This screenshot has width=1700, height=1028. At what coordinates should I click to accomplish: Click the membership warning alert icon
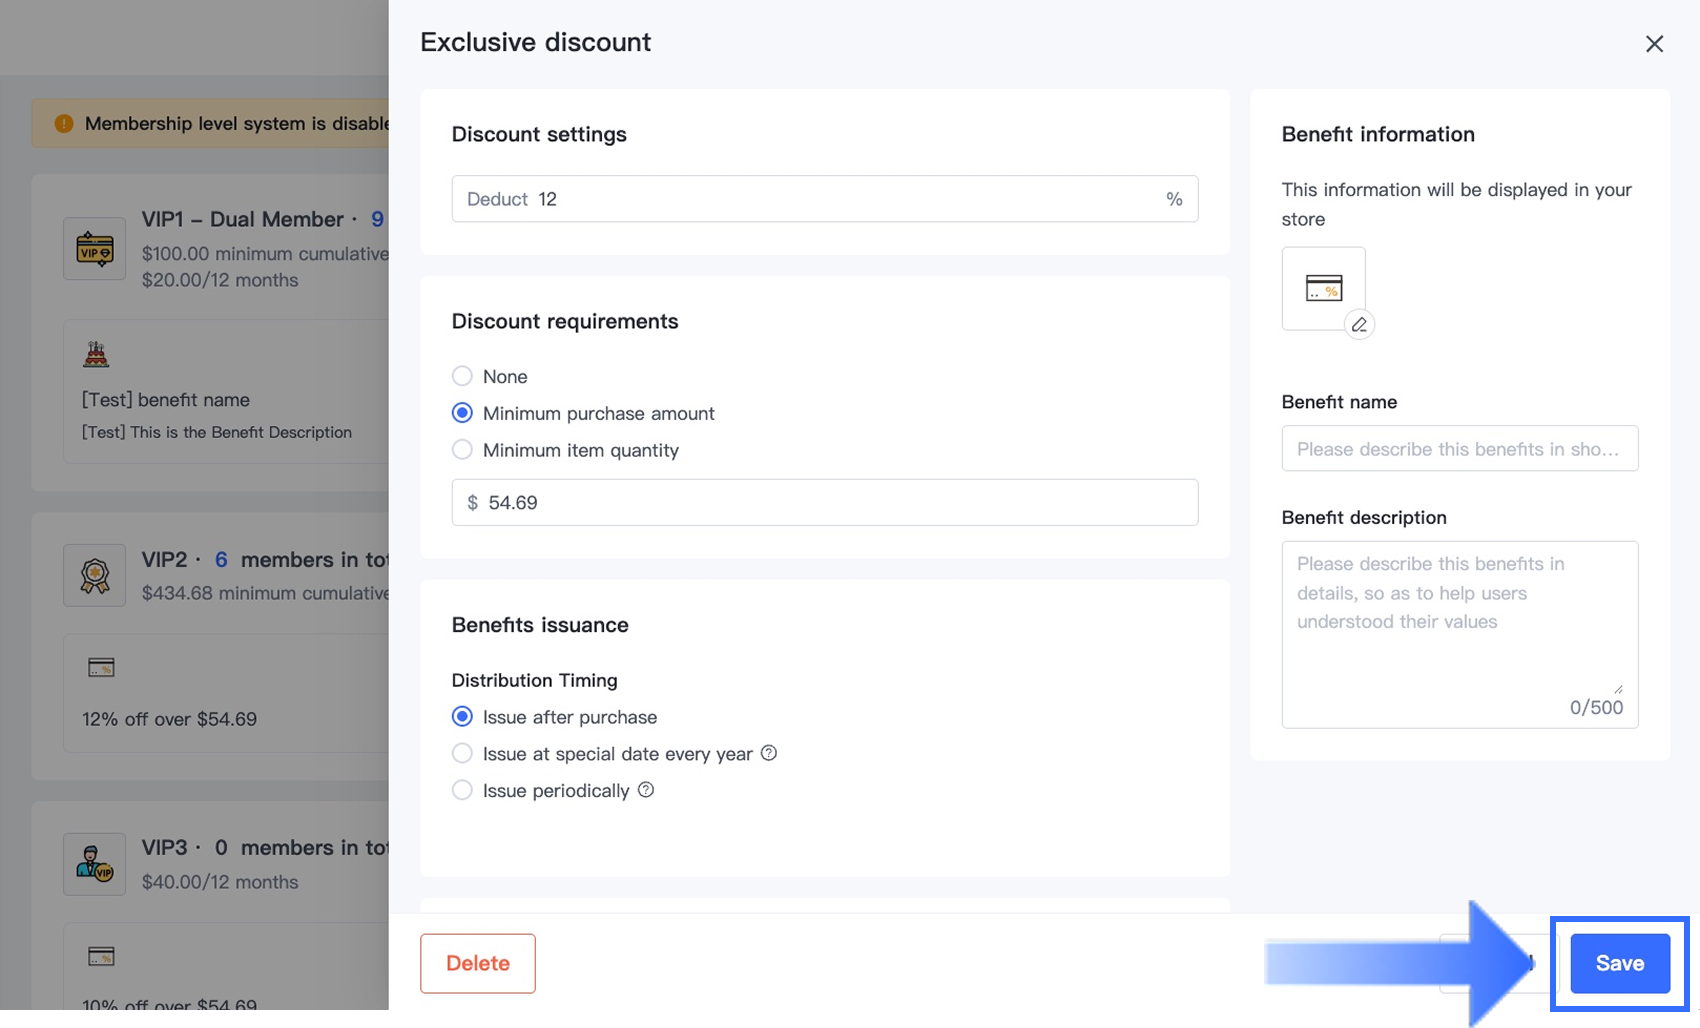tap(64, 124)
